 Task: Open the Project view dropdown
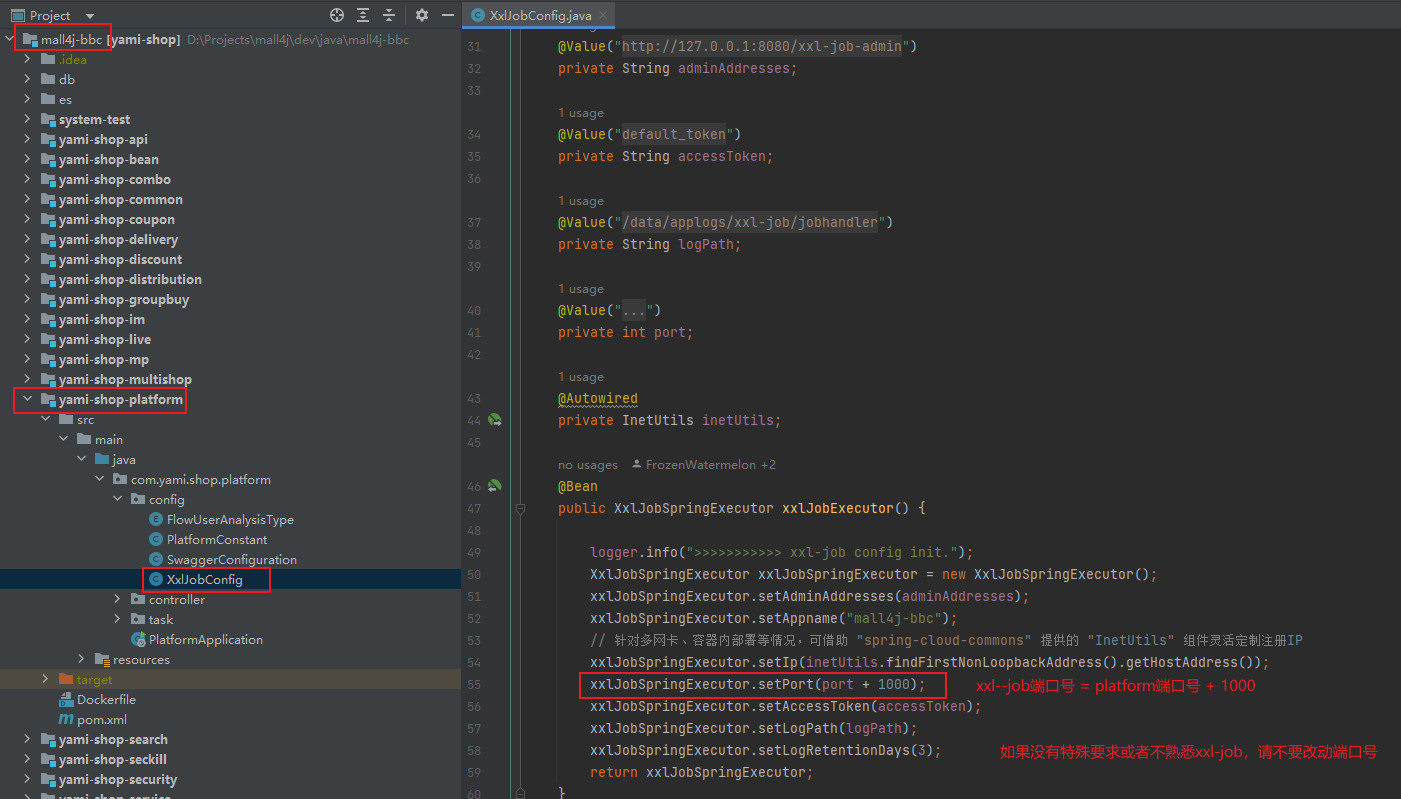(90, 16)
